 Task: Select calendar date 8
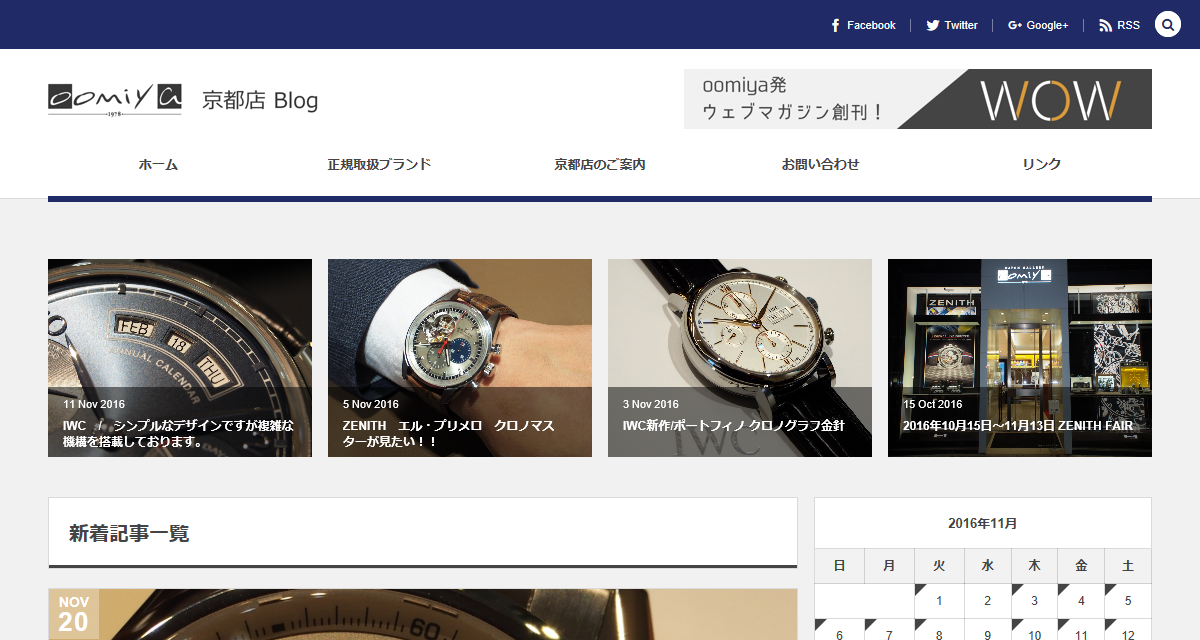click(x=939, y=632)
